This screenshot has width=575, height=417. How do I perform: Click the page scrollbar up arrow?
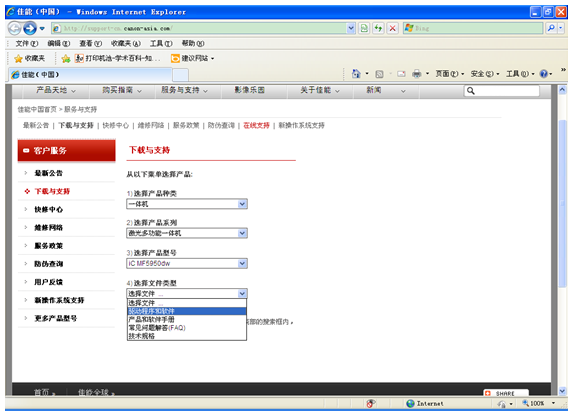pyautogui.click(x=563, y=90)
